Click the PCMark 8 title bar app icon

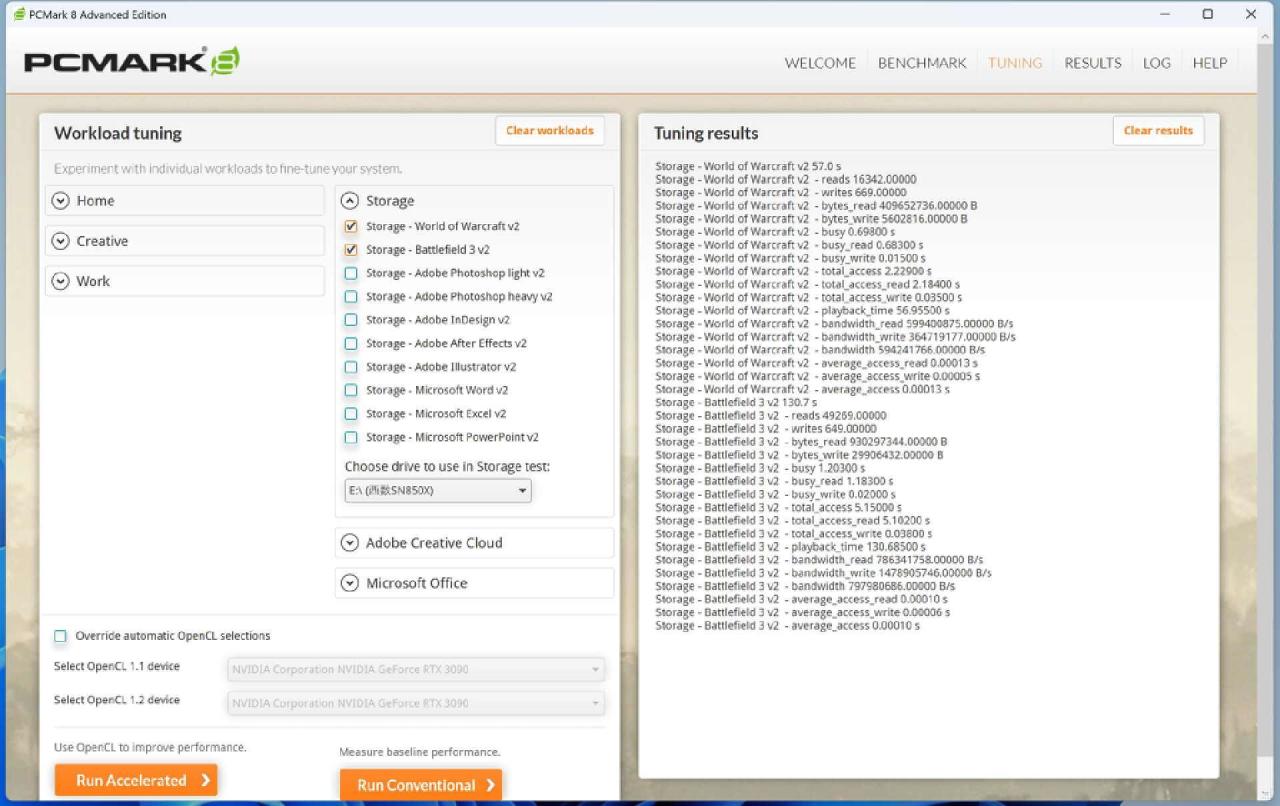(19, 14)
